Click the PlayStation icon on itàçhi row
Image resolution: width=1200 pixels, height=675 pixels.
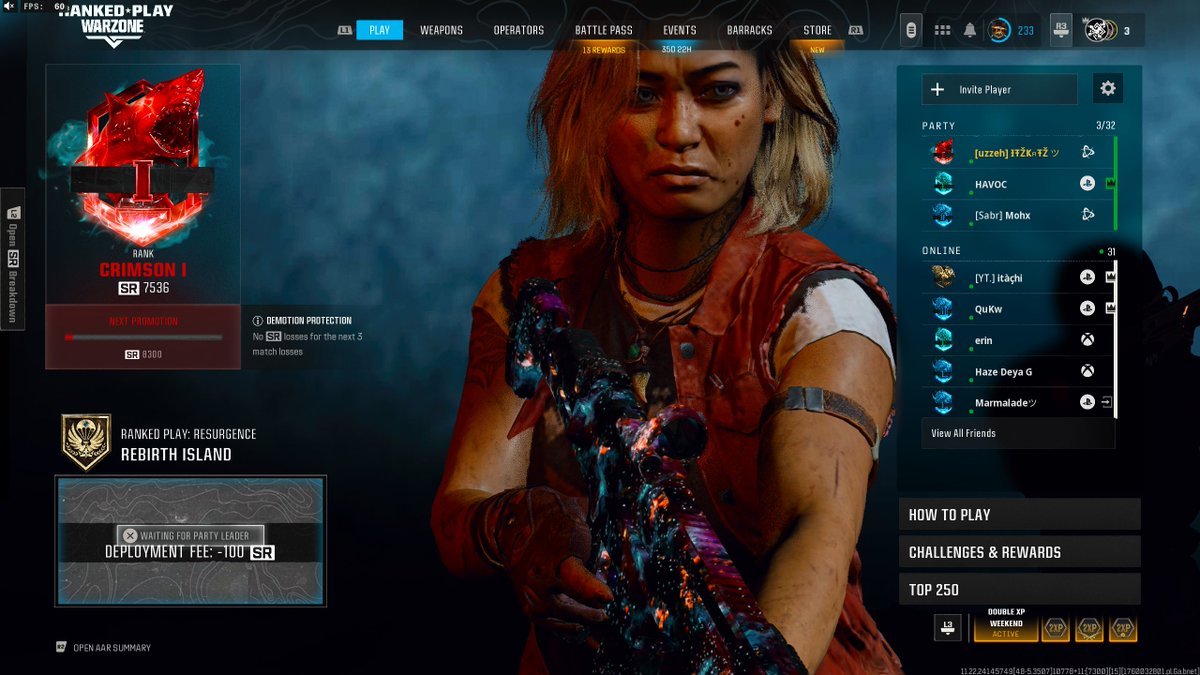pyautogui.click(x=1087, y=278)
